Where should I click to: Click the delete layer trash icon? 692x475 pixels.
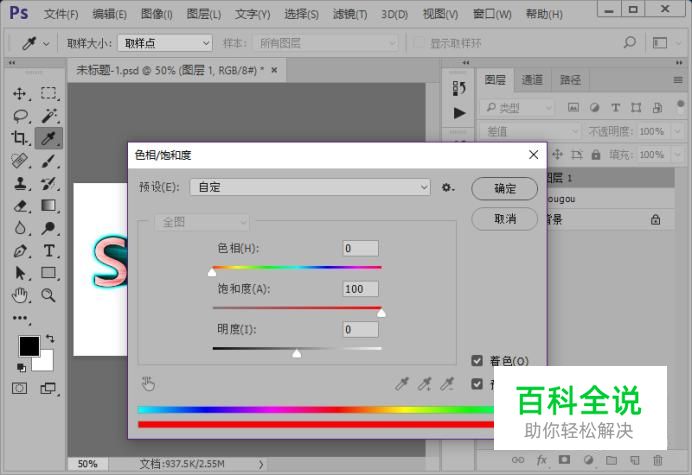658,460
